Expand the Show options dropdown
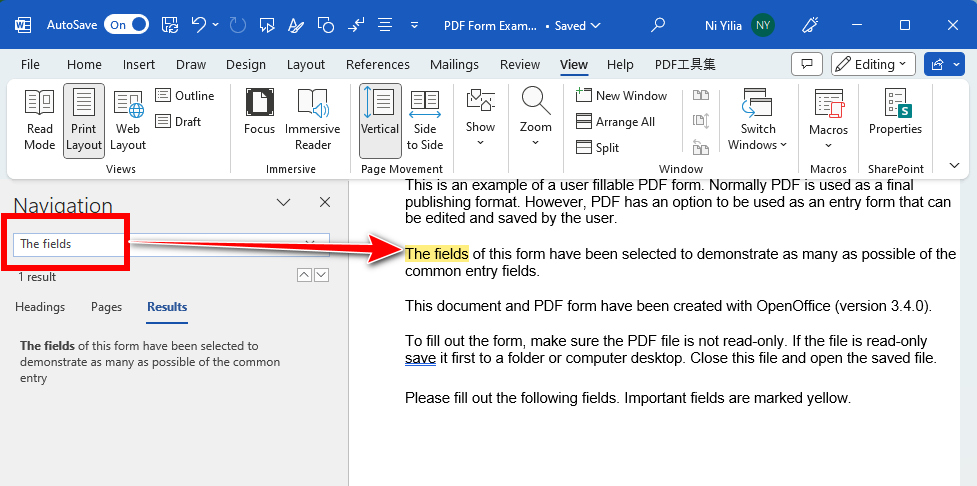 pyautogui.click(x=480, y=127)
